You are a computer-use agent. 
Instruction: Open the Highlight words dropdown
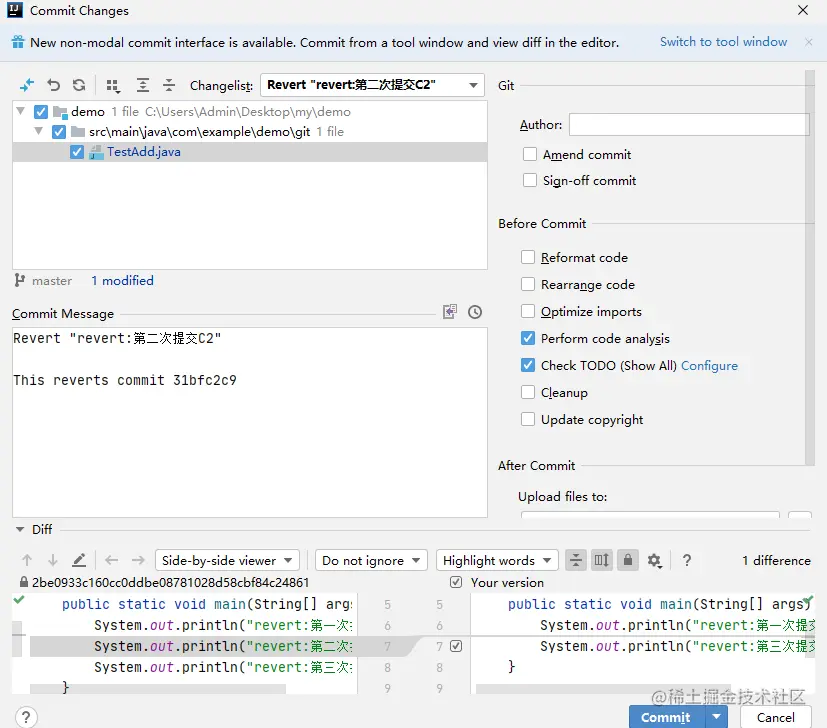pyautogui.click(x=497, y=560)
